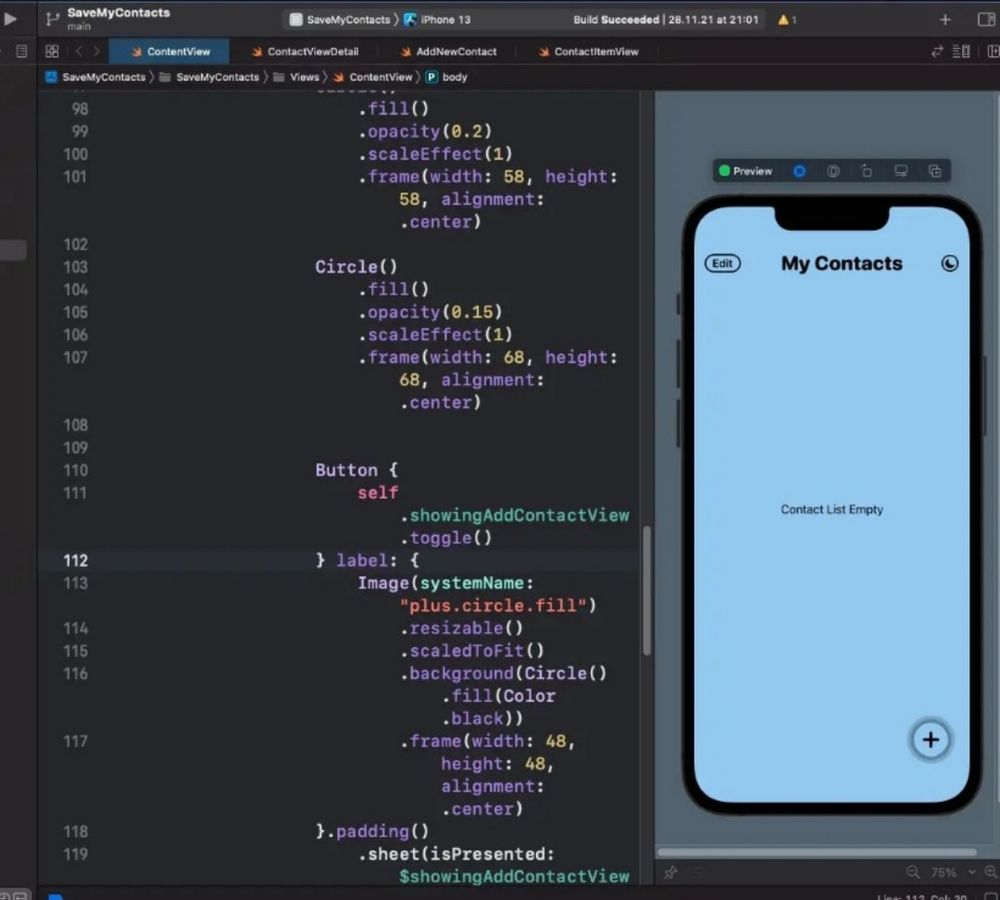Pin the preview canvas
This screenshot has height=900, width=1000.
pyautogui.click(x=670, y=872)
